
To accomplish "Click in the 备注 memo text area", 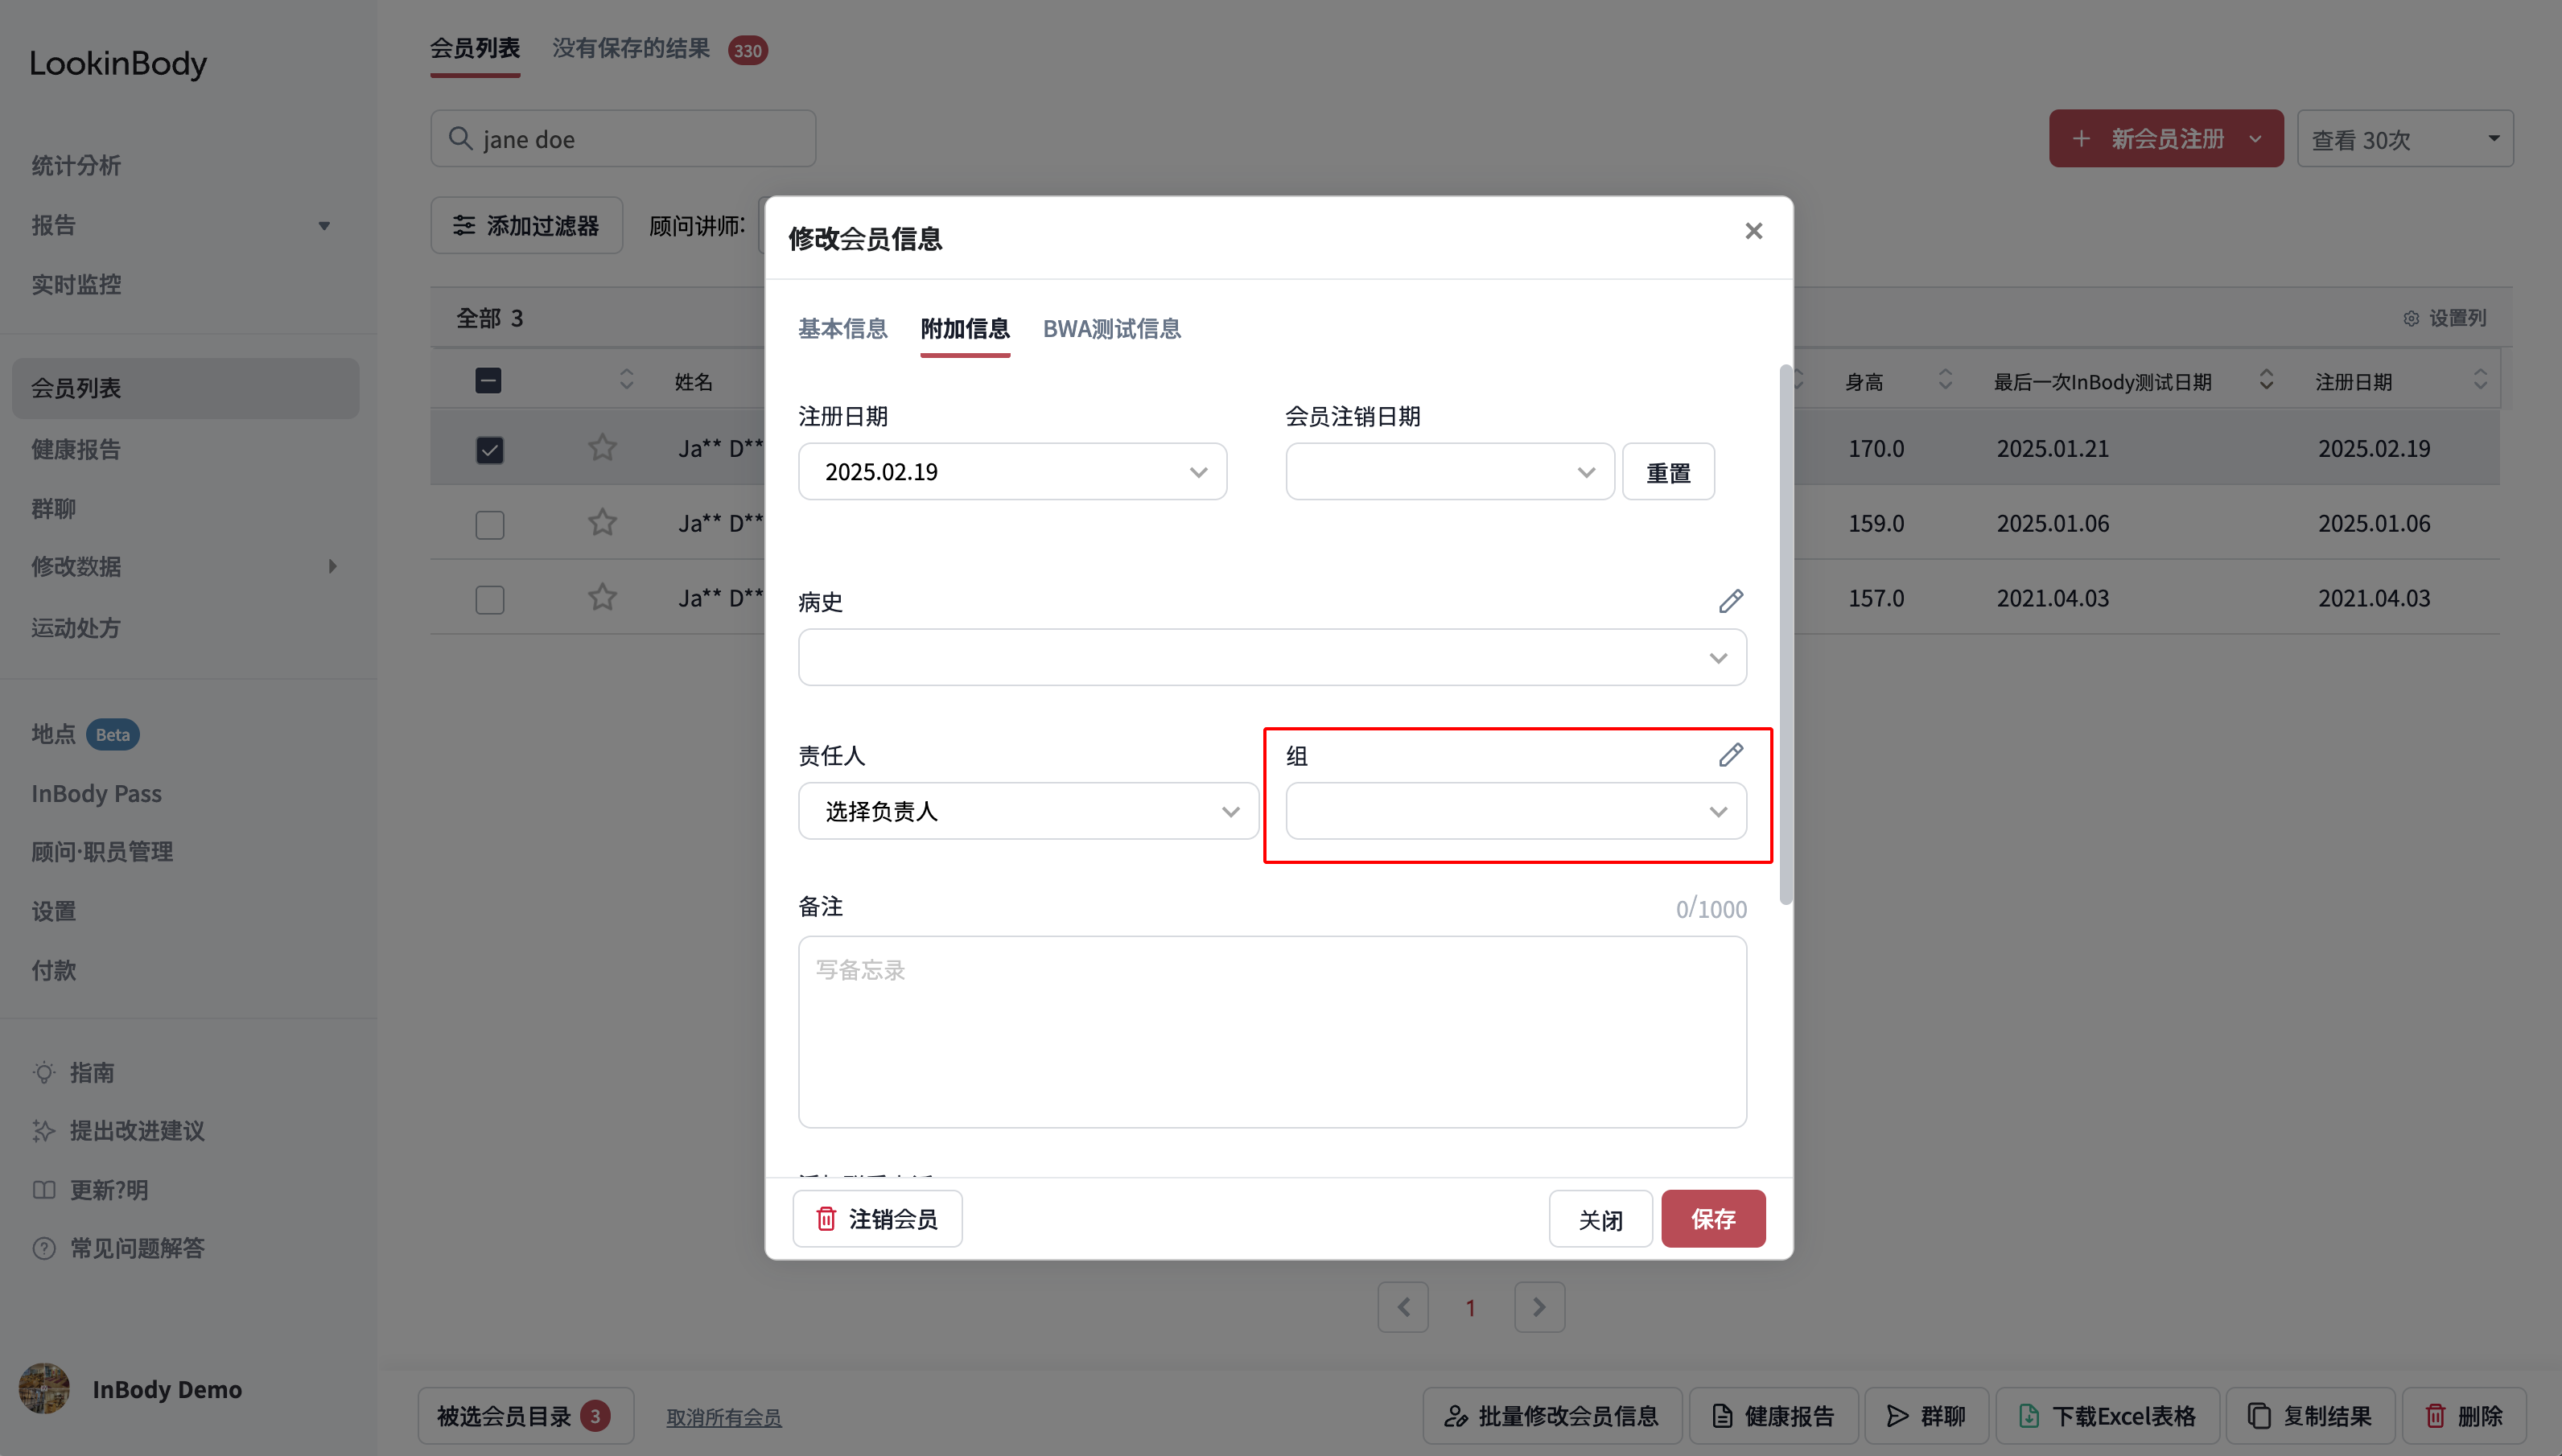I will pyautogui.click(x=1272, y=1032).
